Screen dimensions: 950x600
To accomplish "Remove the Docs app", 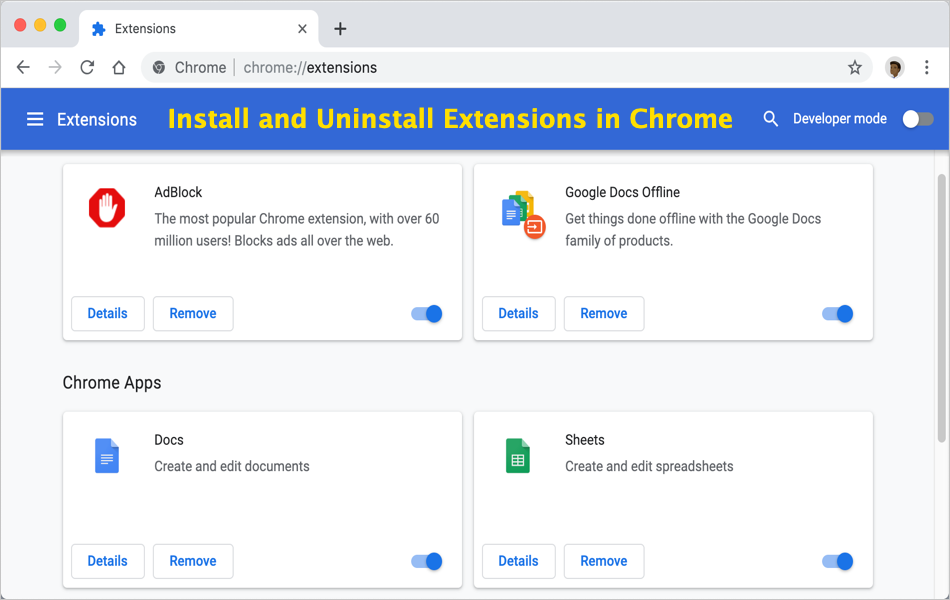I will 193,561.
